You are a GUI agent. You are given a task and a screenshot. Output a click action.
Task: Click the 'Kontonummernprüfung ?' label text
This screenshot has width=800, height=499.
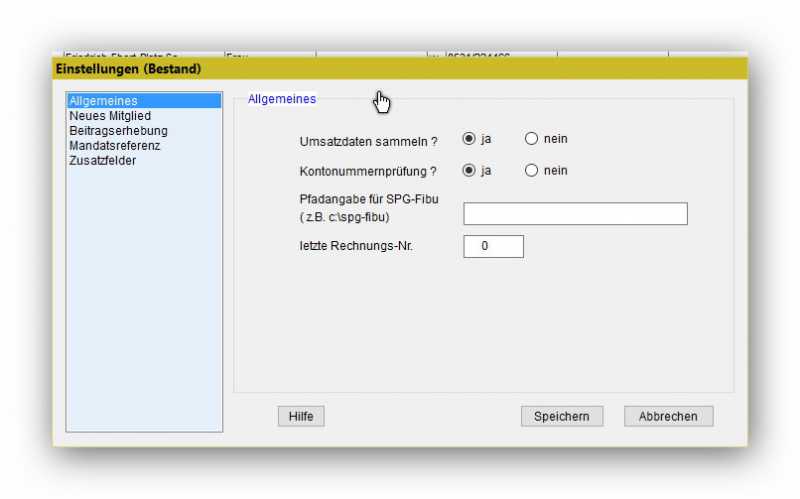(x=368, y=172)
